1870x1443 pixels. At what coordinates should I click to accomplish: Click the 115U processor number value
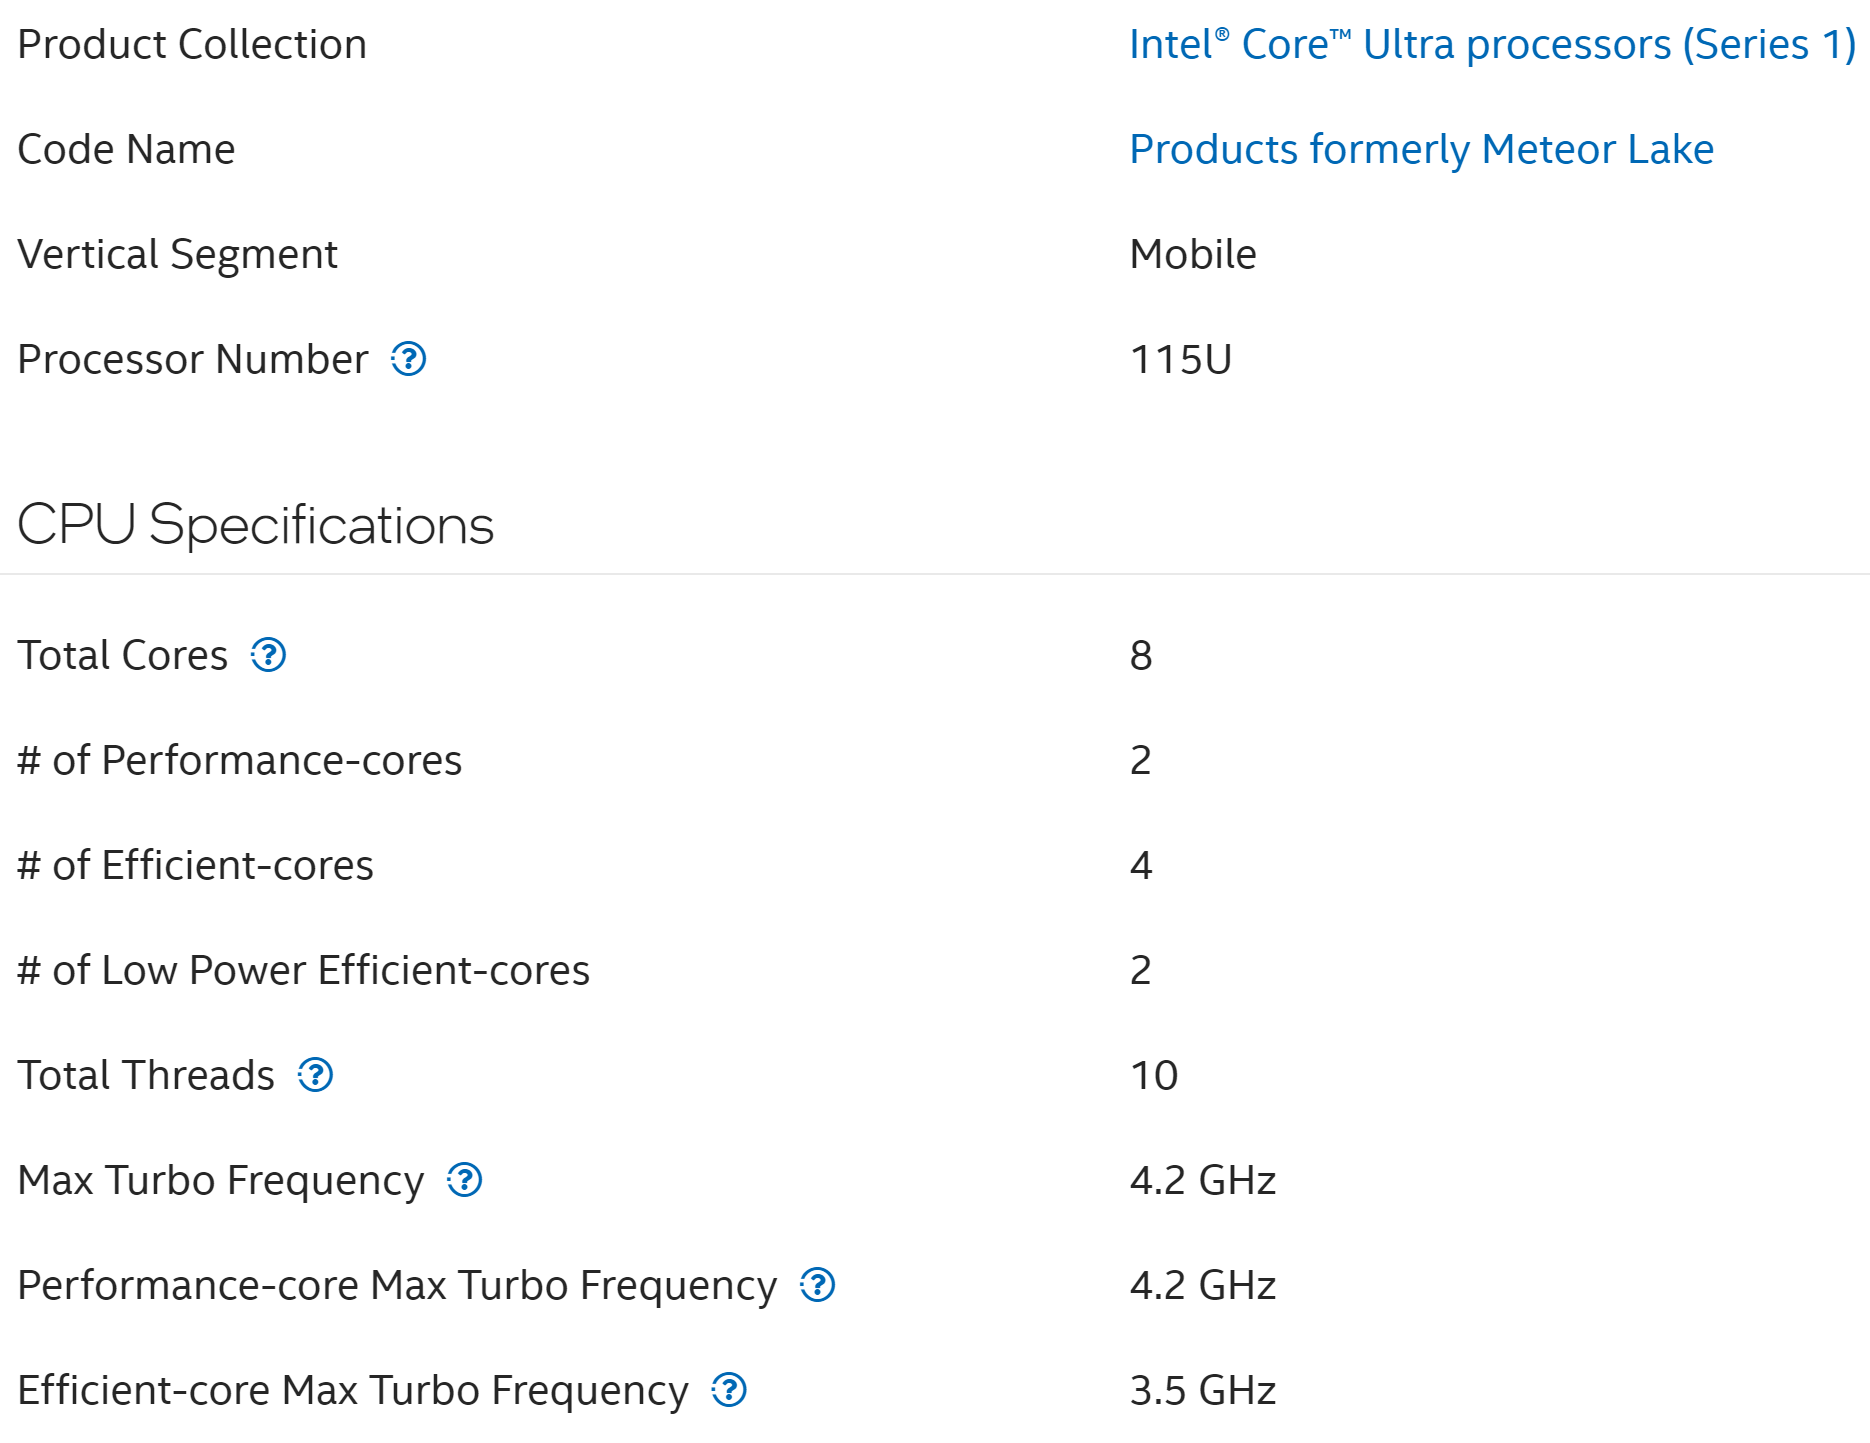(1181, 360)
